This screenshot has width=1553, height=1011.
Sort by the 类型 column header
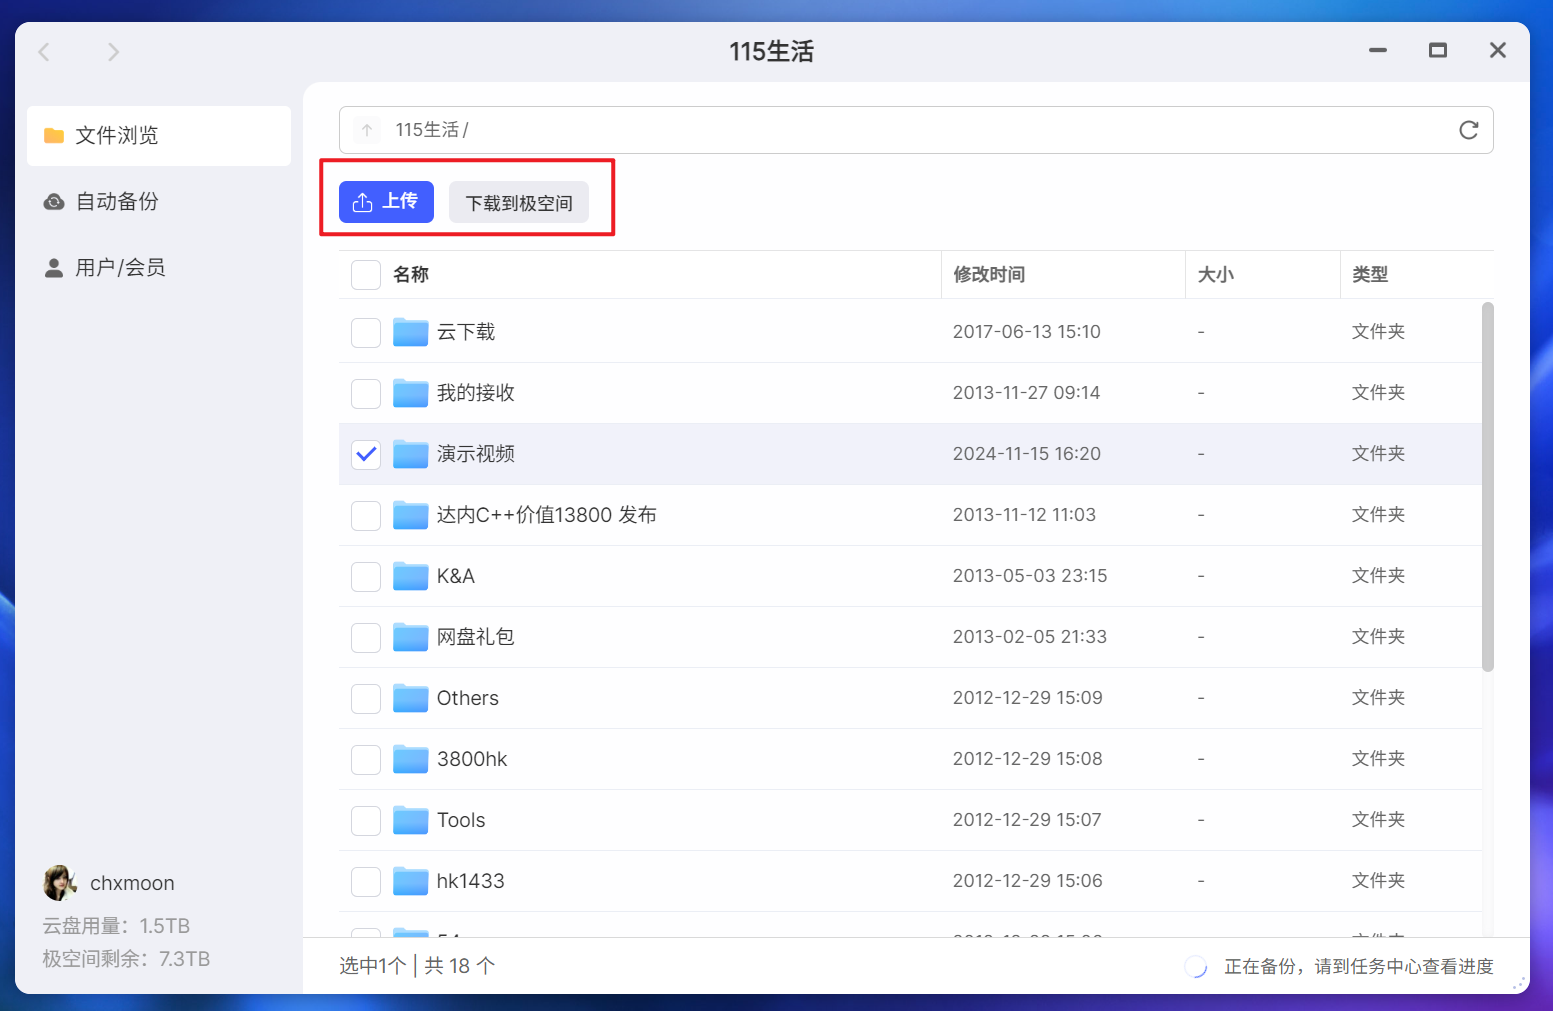point(1370,274)
